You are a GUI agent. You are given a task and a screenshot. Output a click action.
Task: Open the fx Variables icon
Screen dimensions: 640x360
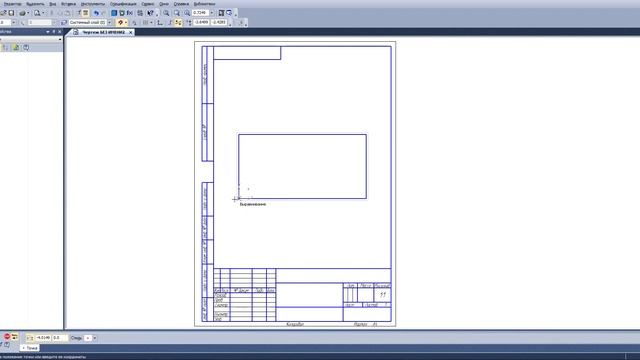tap(129, 13)
